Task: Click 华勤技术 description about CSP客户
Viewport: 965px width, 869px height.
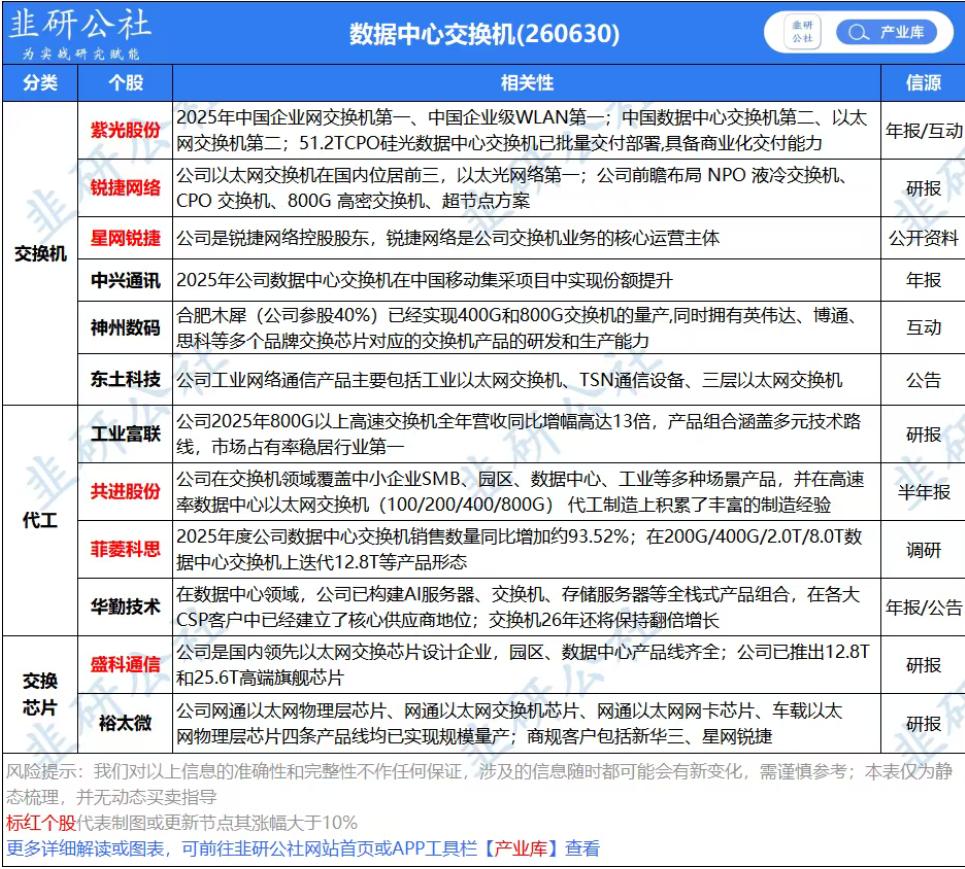Action: coord(518,607)
